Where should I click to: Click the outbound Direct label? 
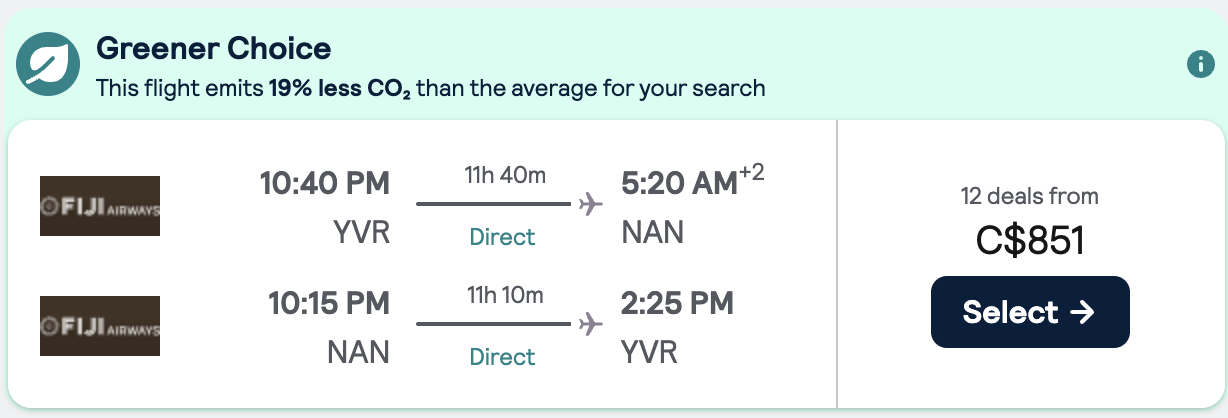tap(503, 237)
